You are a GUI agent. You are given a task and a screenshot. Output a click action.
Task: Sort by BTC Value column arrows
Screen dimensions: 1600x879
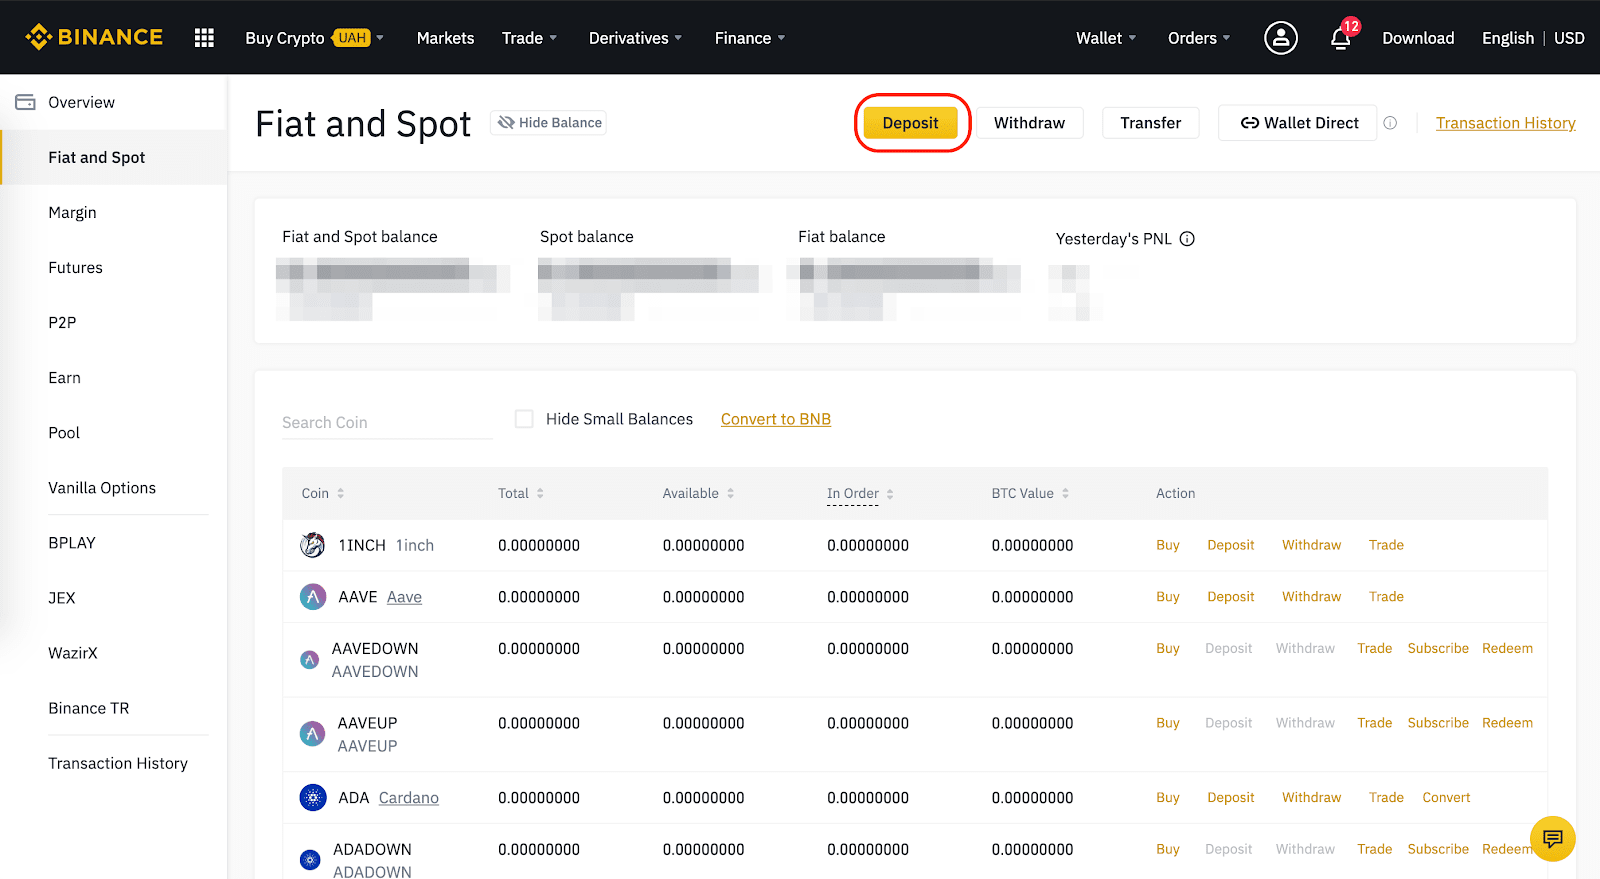(x=1065, y=494)
